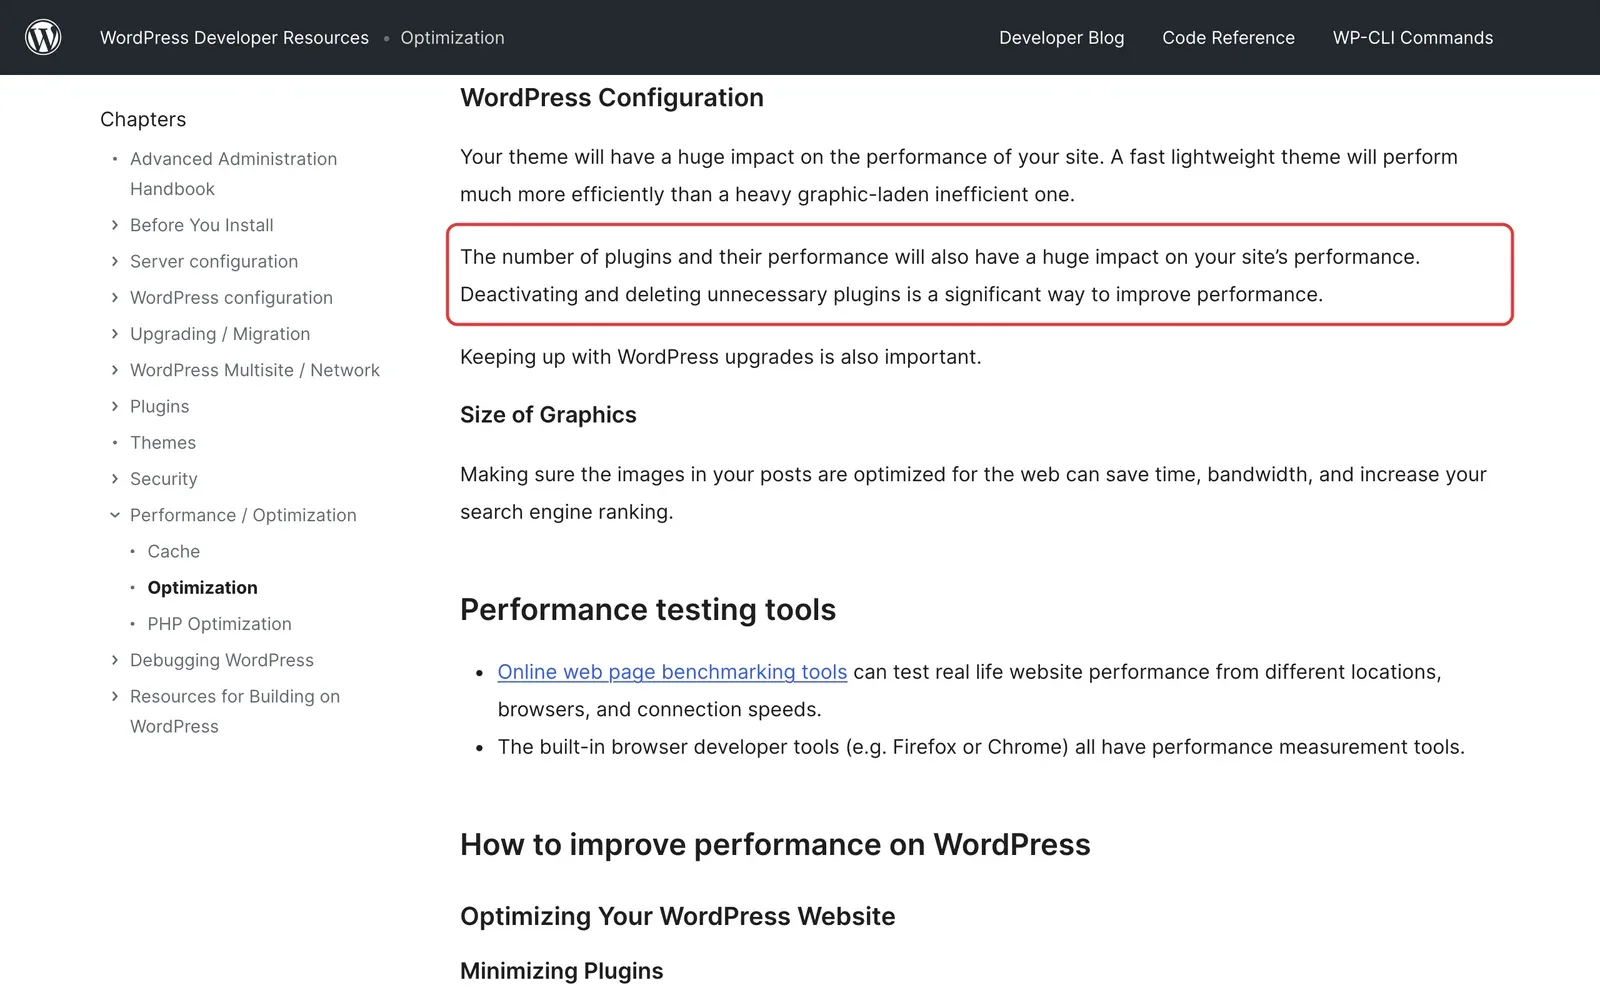This screenshot has height=1000, width=1600.
Task: Select the current Optimization subchapter
Action: coord(203,588)
